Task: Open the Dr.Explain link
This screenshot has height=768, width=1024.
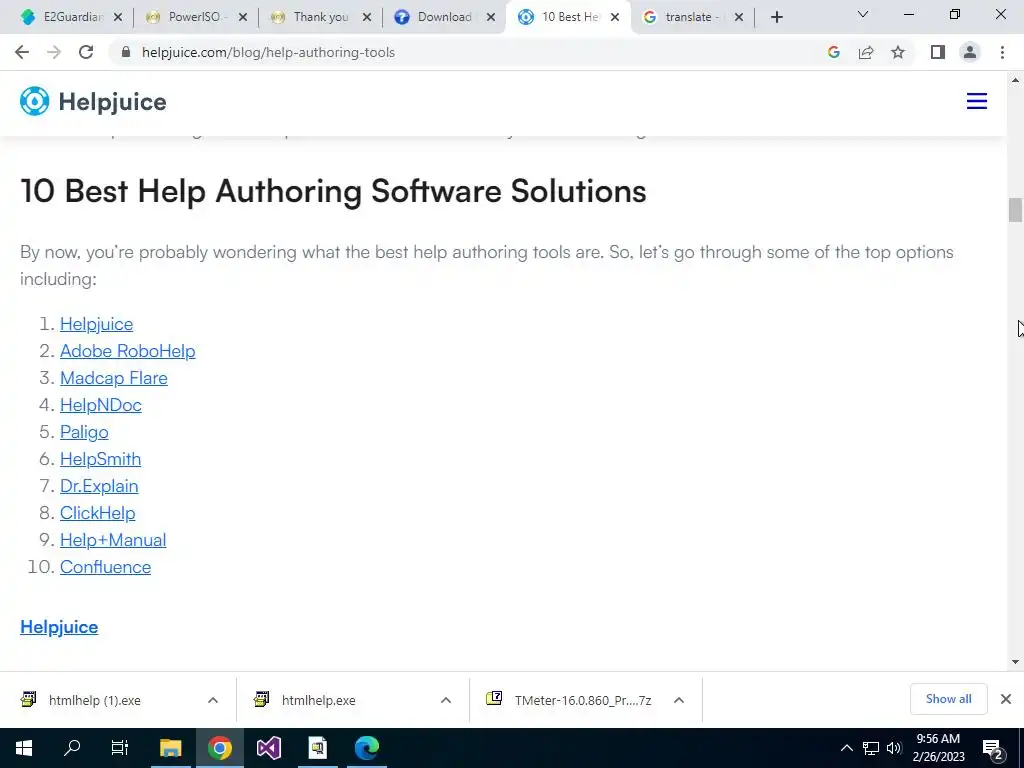Action: pos(99,486)
